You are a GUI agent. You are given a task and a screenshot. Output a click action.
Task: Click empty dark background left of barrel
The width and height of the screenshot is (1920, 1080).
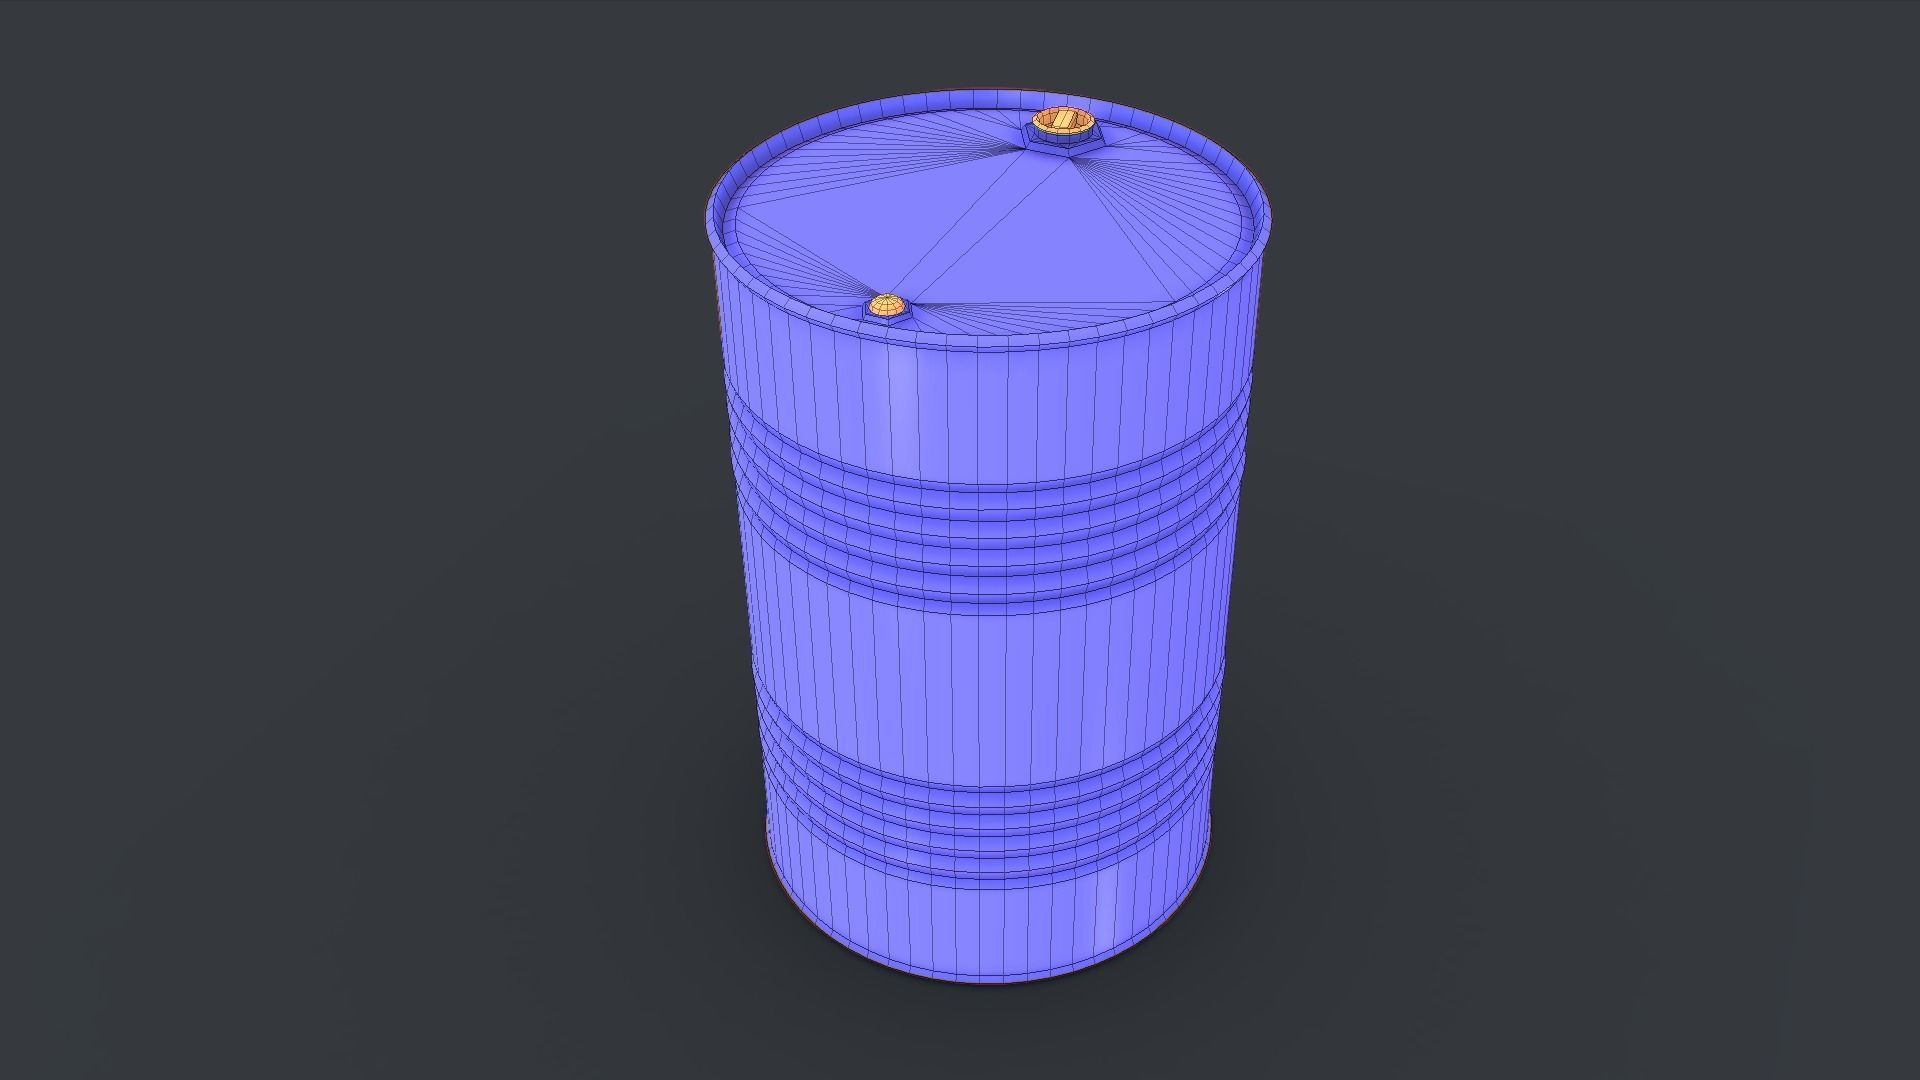pos(350,540)
